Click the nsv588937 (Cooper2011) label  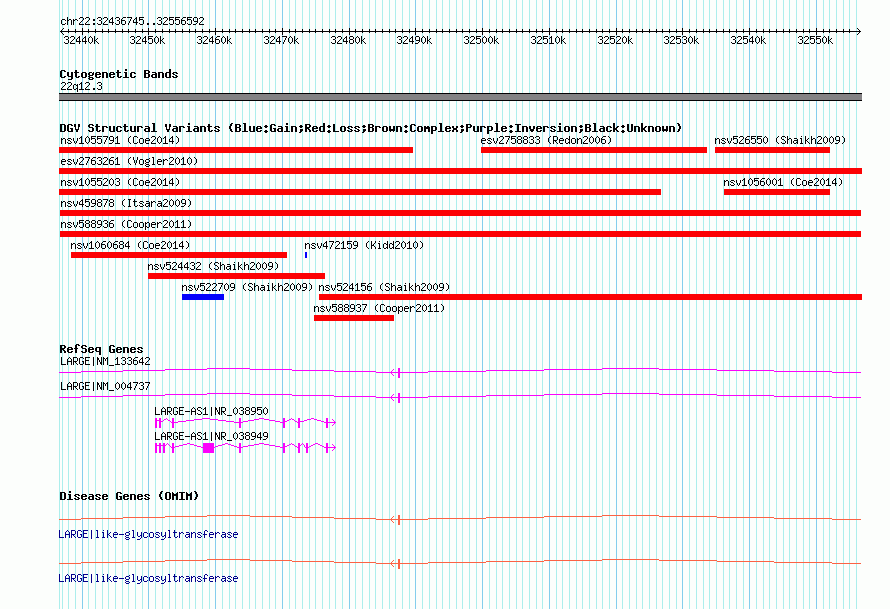click(379, 308)
